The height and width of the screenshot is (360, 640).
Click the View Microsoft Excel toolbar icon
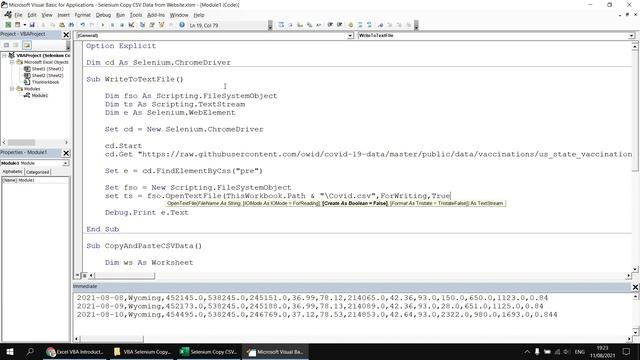pos(8,25)
